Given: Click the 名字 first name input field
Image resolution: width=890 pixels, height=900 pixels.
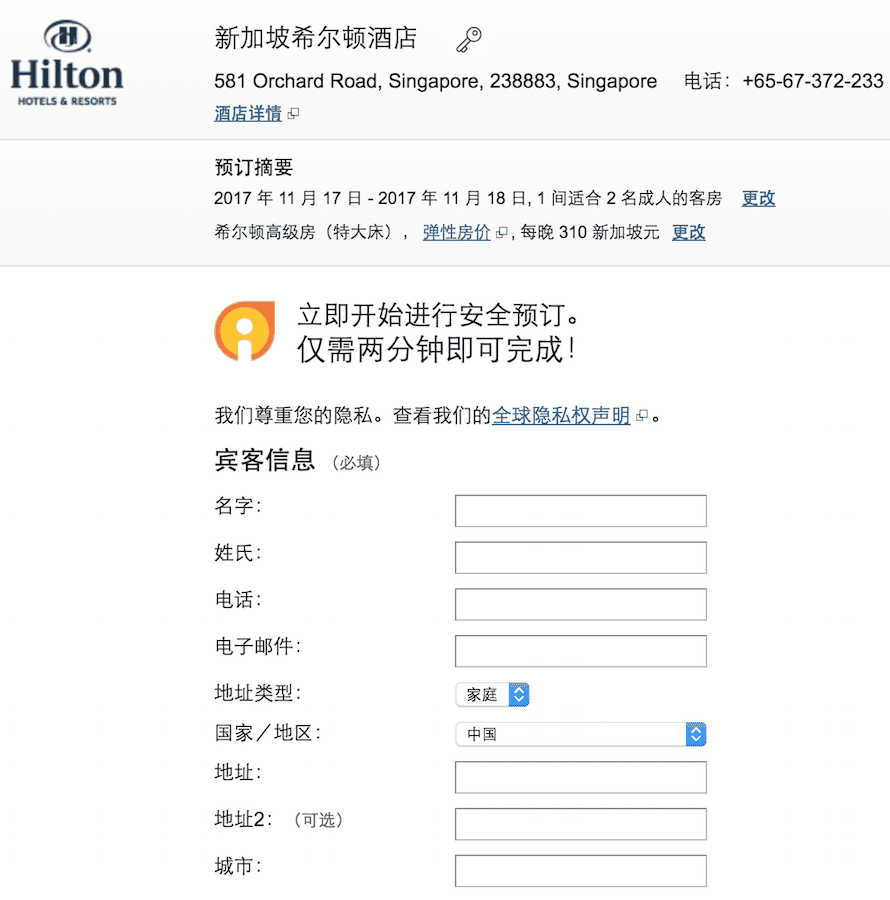Looking at the screenshot, I should 580,510.
